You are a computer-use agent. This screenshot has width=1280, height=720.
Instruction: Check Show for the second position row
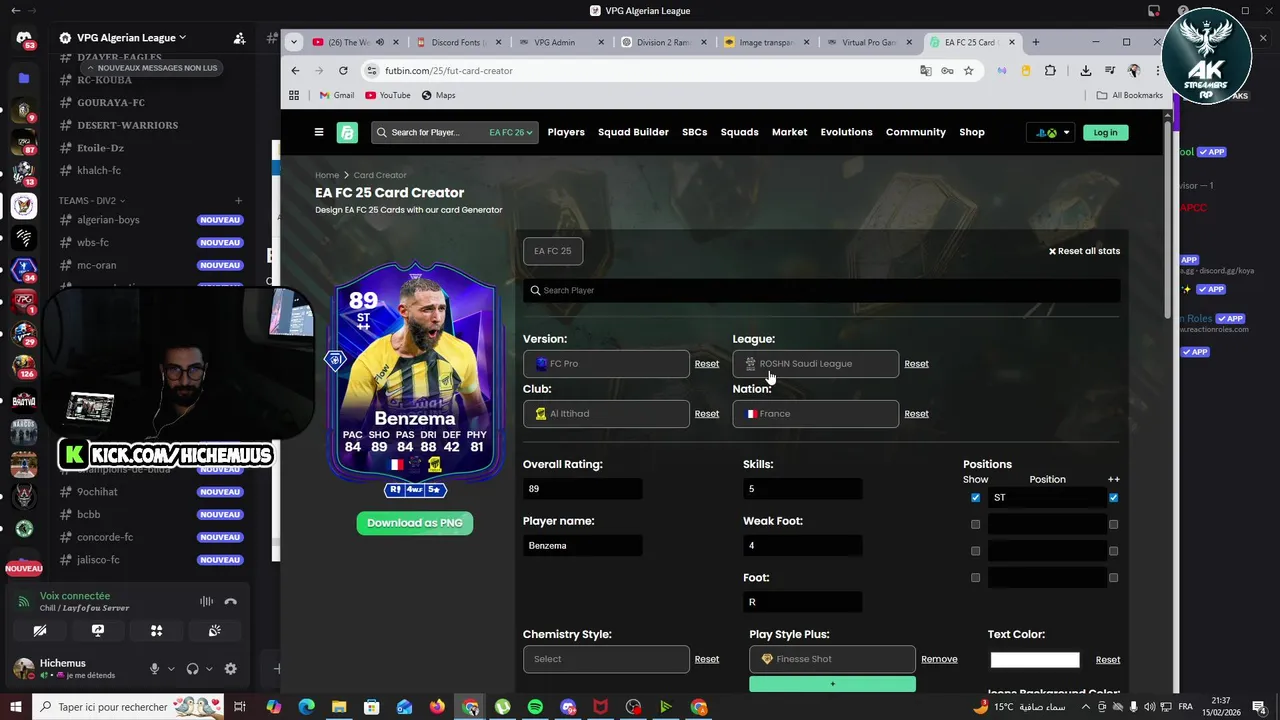coord(976,524)
